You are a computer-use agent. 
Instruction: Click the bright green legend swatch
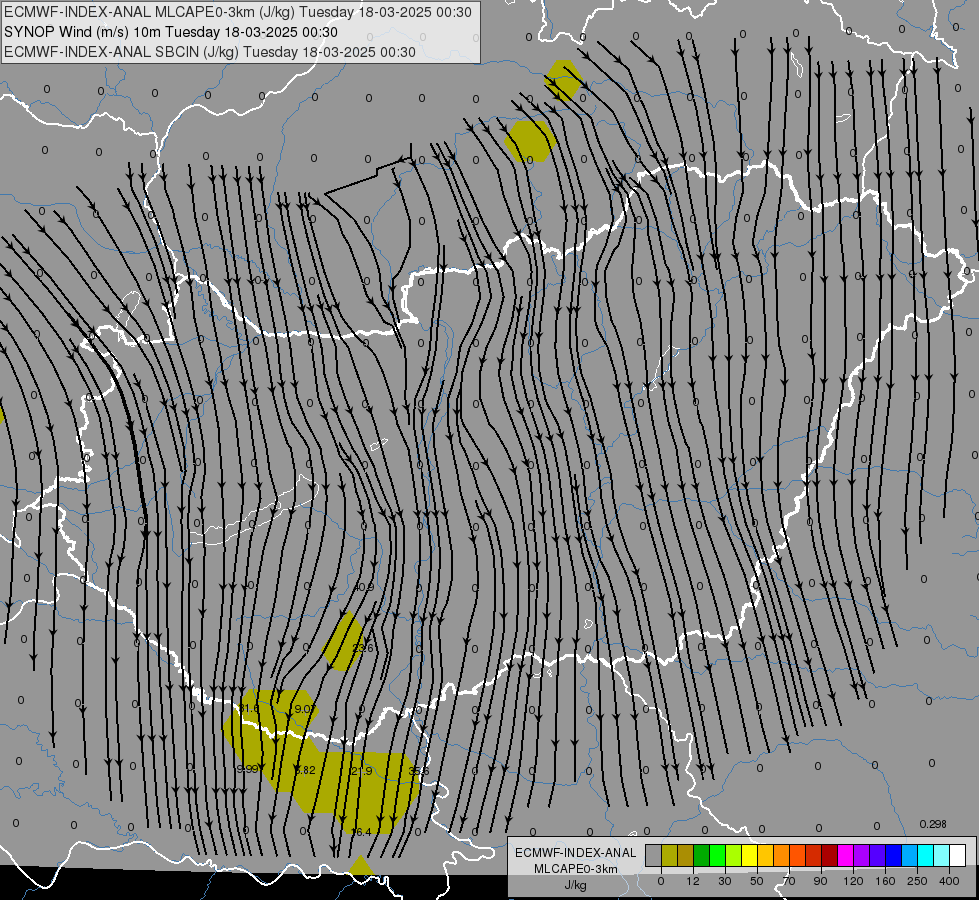coord(717,855)
